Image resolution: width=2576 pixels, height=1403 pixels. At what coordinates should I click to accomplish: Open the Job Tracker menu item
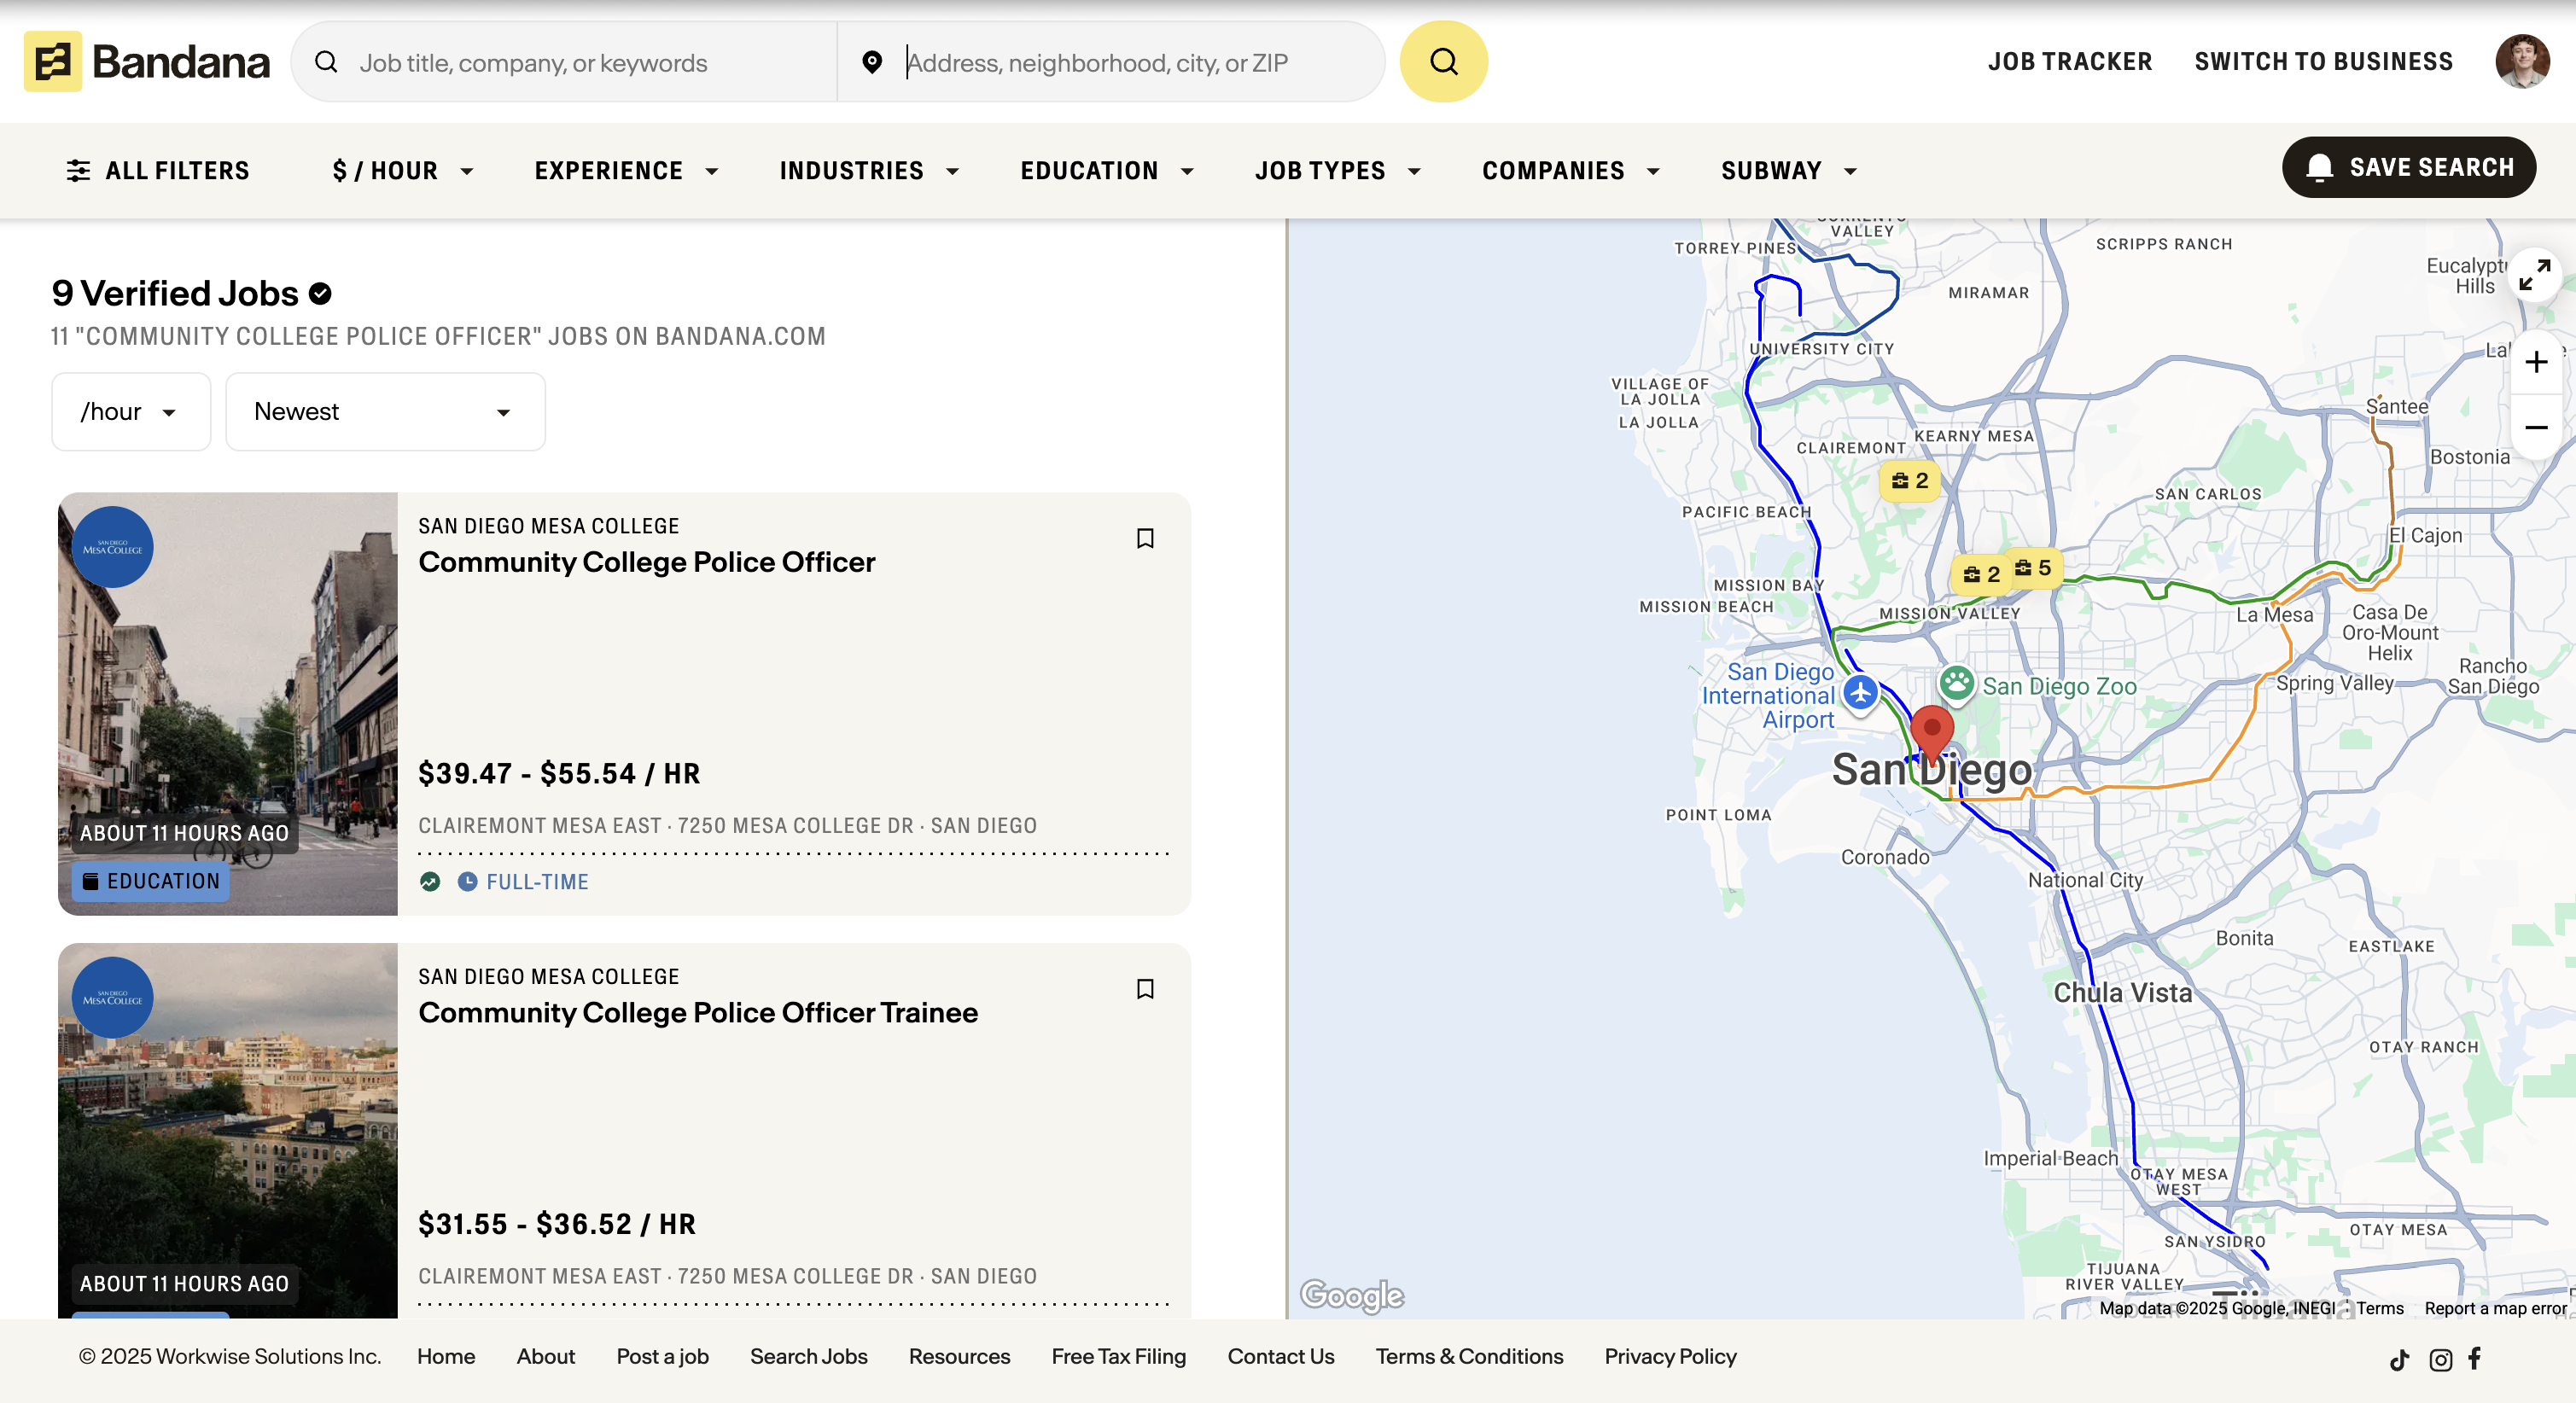(x=2069, y=62)
